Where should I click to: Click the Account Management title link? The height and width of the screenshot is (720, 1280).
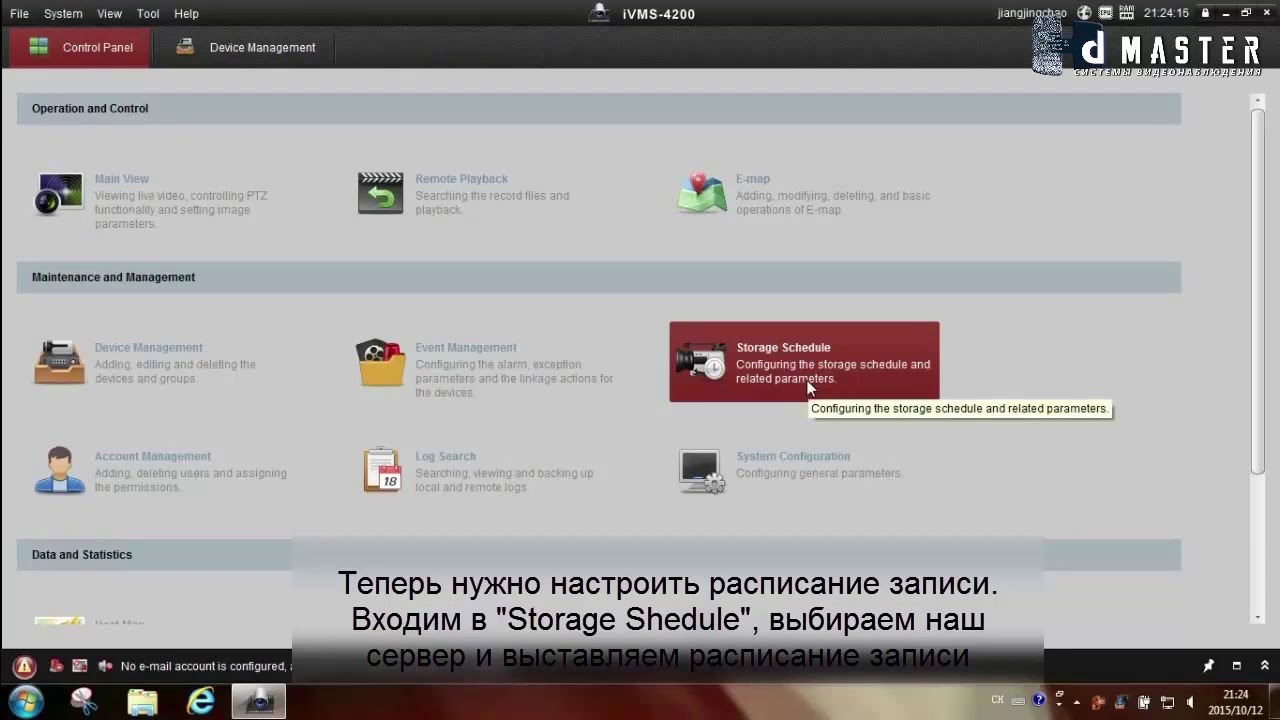pos(153,456)
